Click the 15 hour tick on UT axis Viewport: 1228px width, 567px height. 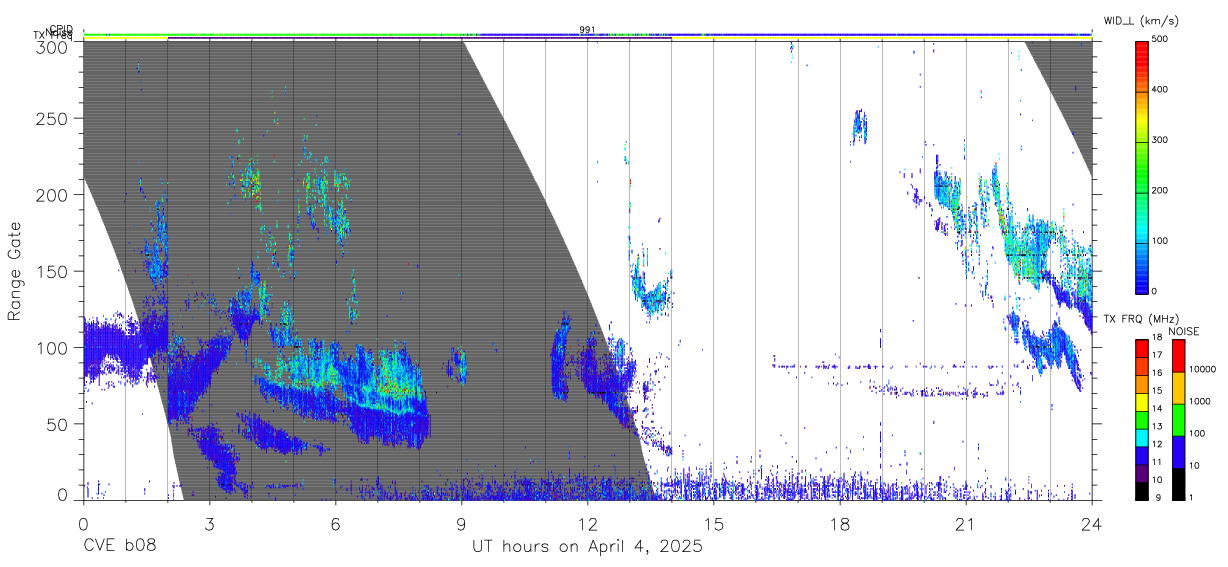click(x=714, y=524)
